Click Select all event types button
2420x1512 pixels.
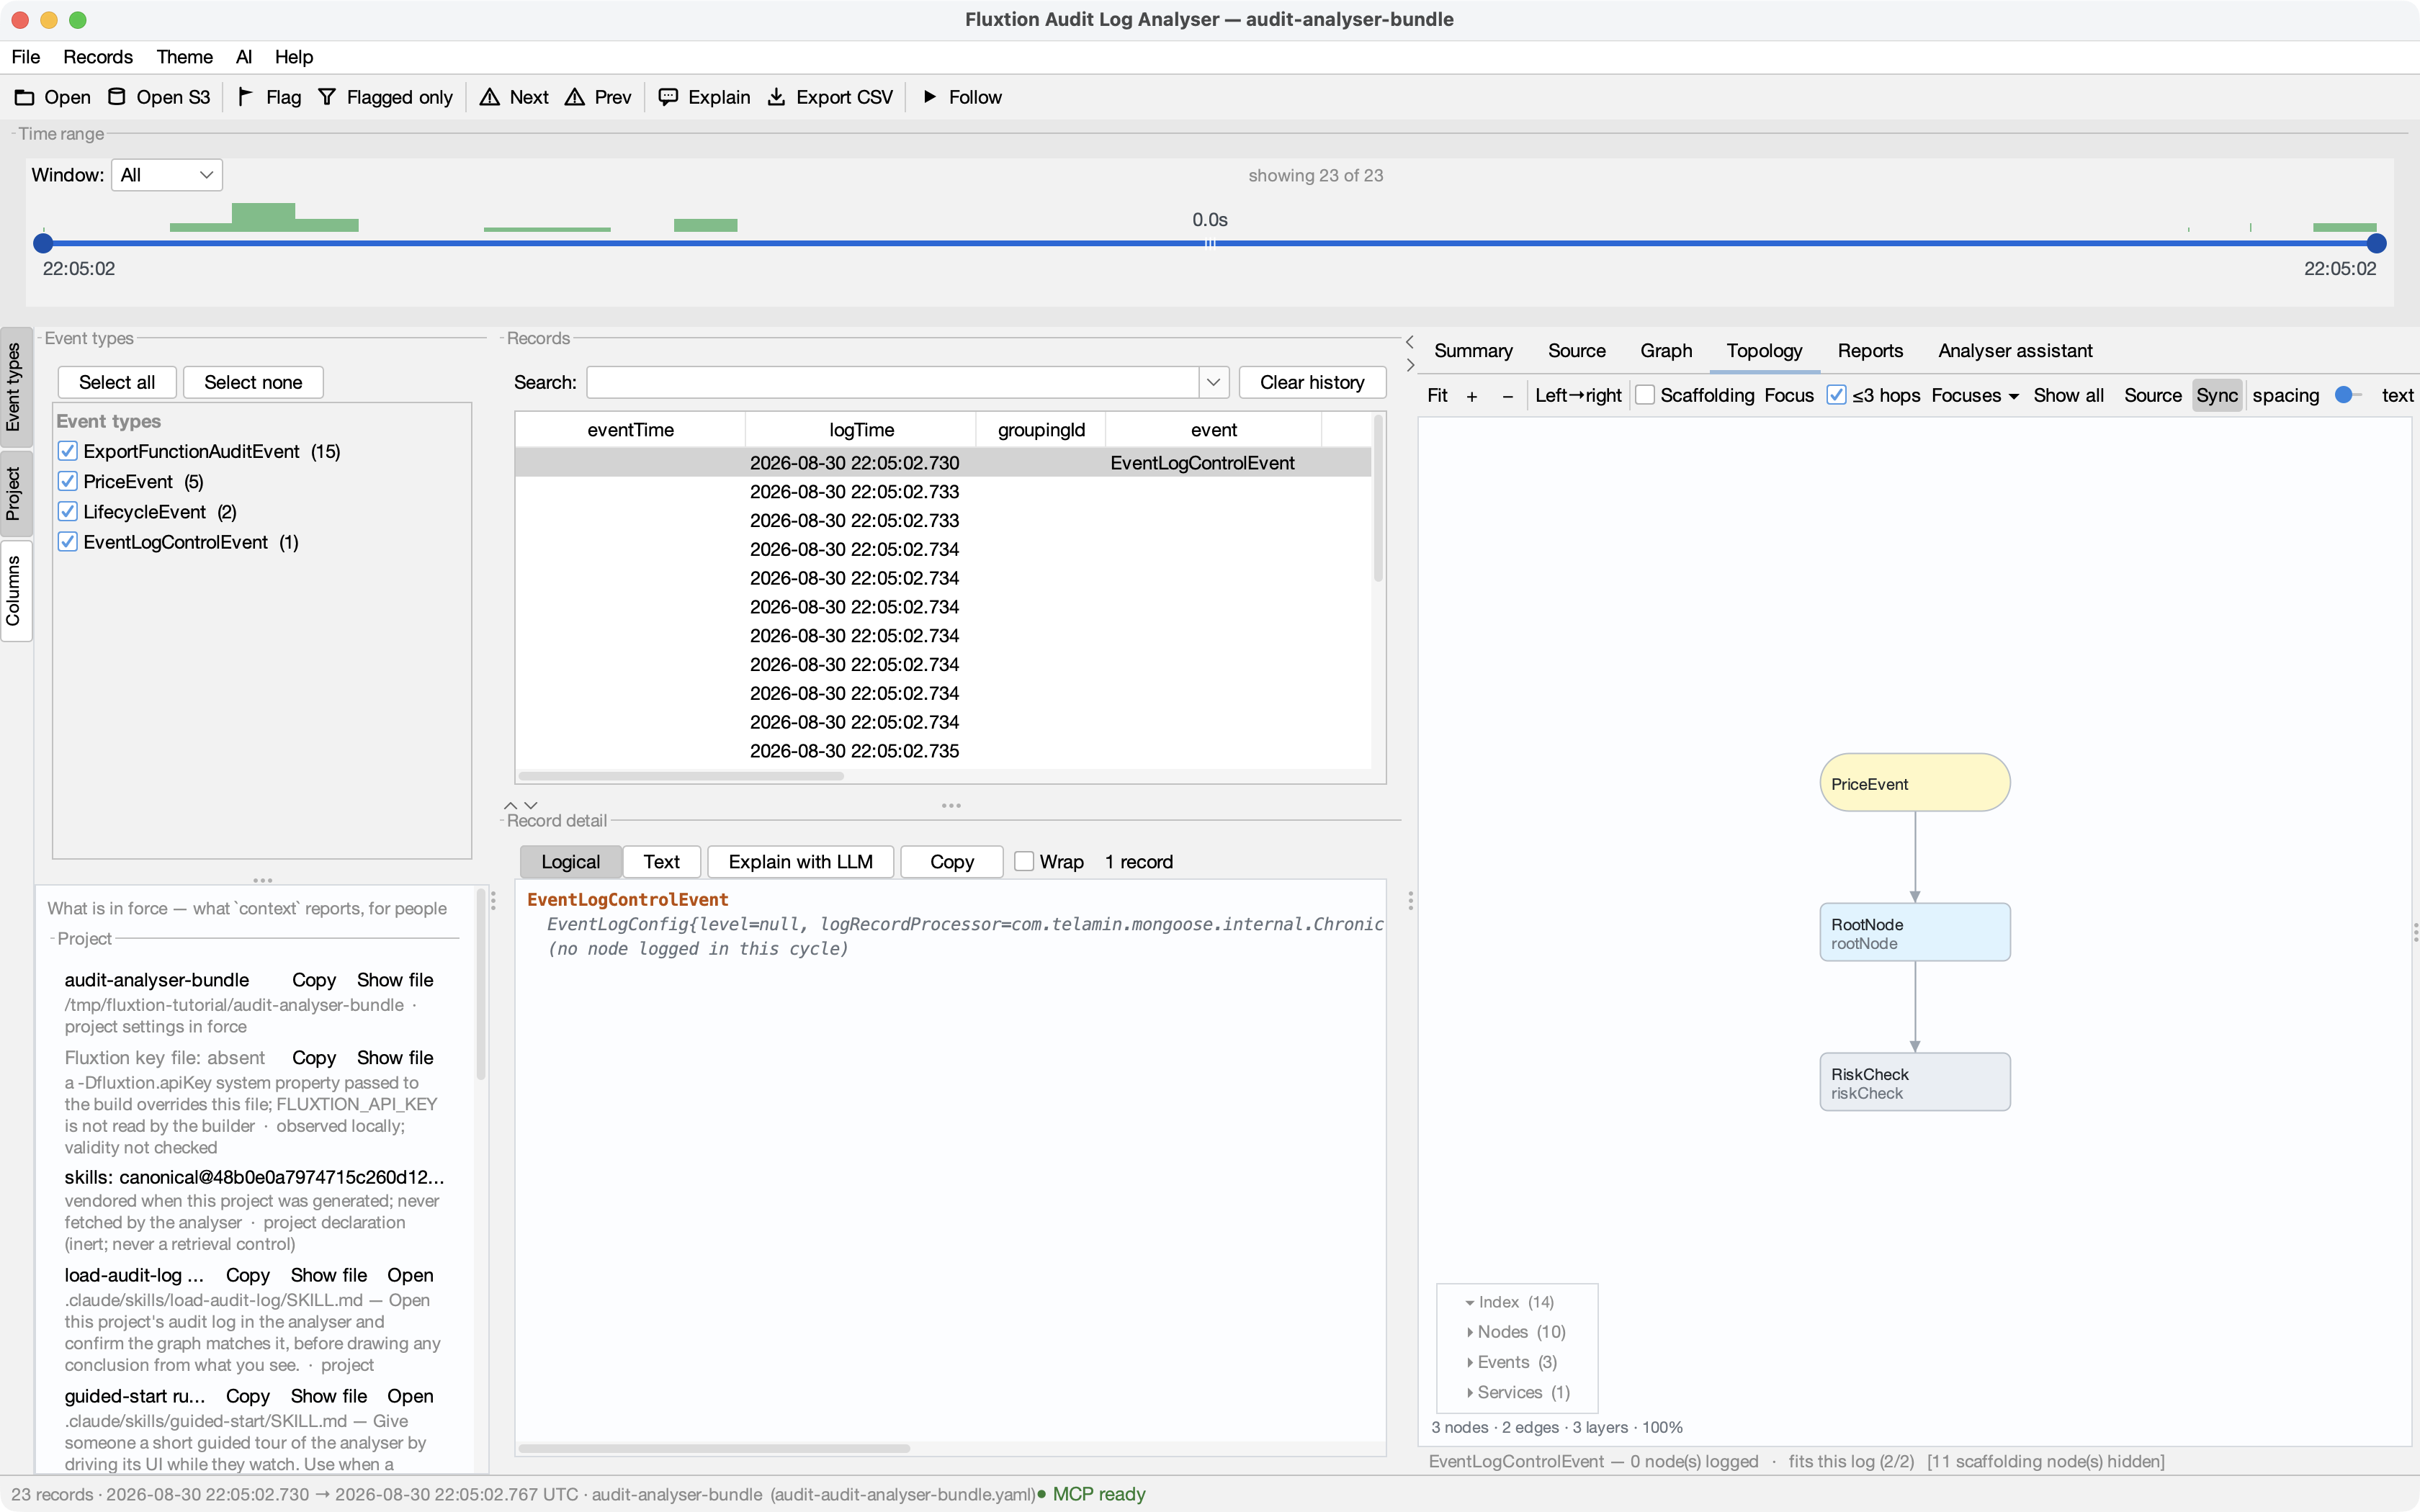(117, 382)
